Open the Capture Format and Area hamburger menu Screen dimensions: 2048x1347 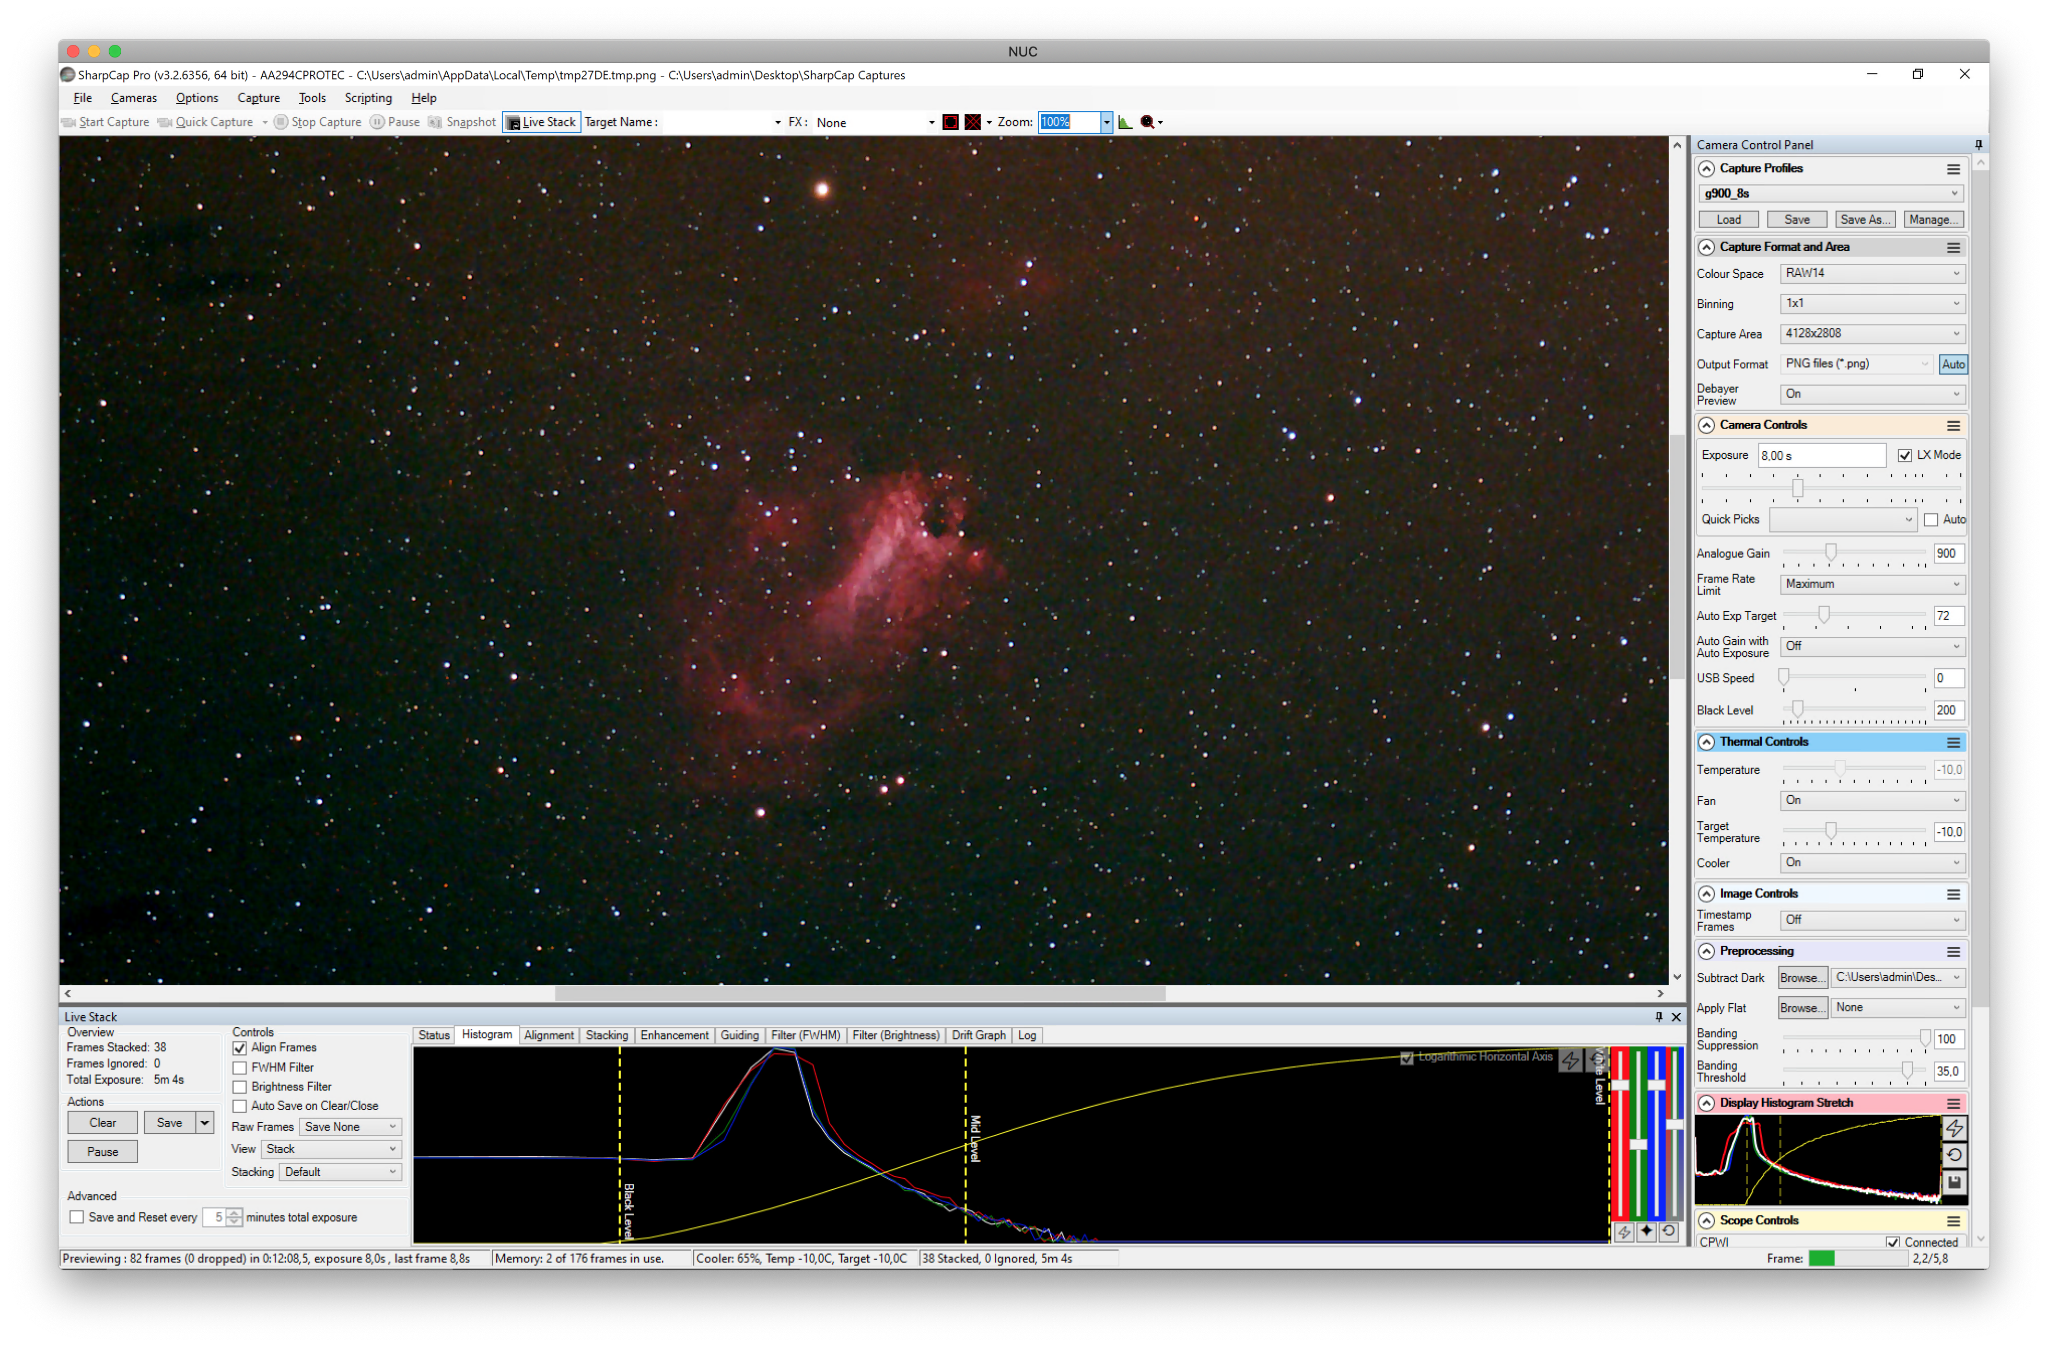click(1953, 247)
